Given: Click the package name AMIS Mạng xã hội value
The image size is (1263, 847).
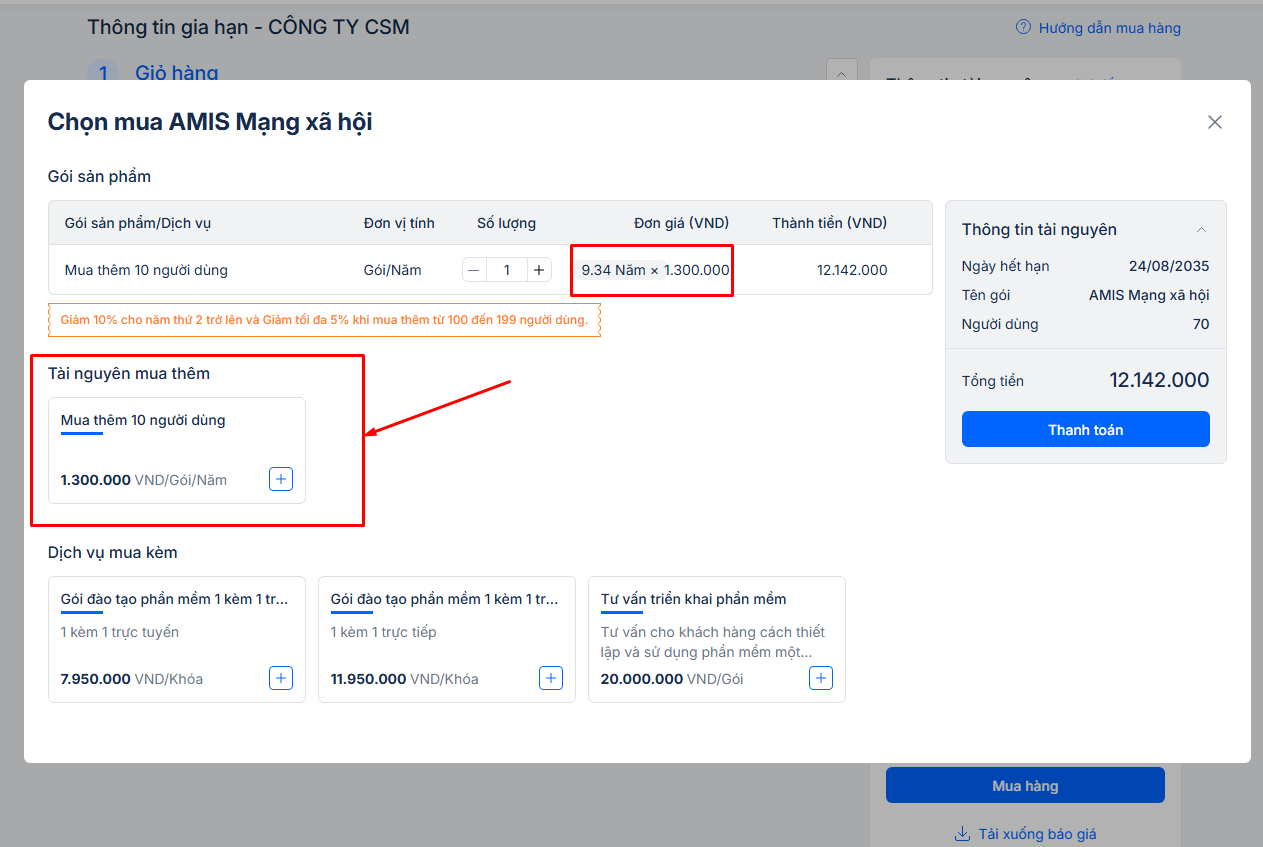Looking at the screenshot, I should pos(1149,295).
